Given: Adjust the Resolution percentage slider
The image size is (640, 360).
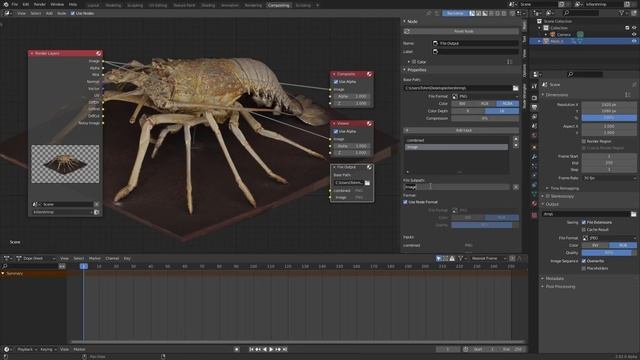Looking at the screenshot, I should coord(609,118).
